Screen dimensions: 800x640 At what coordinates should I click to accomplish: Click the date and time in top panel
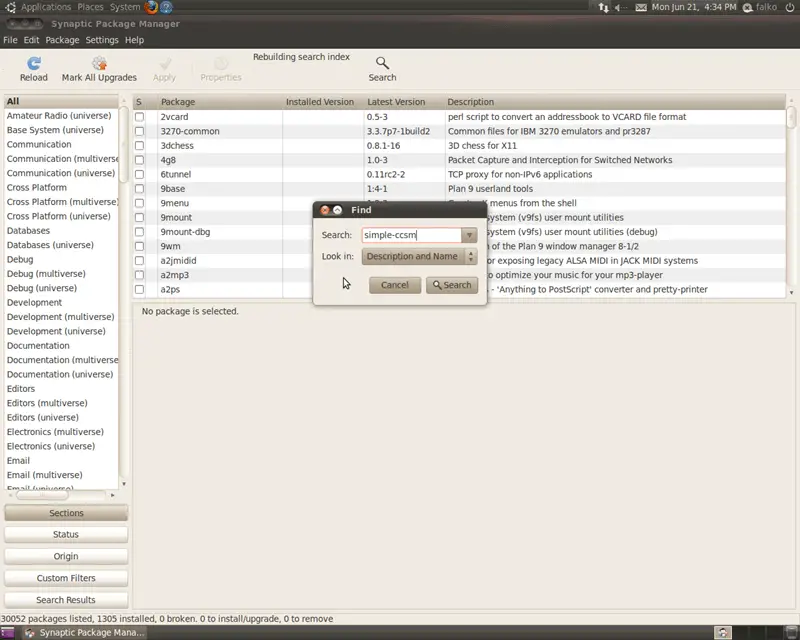(694, 7)
